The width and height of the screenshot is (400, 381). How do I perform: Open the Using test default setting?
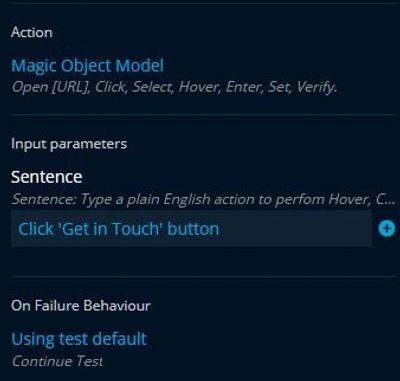click(x=79, y=339)
